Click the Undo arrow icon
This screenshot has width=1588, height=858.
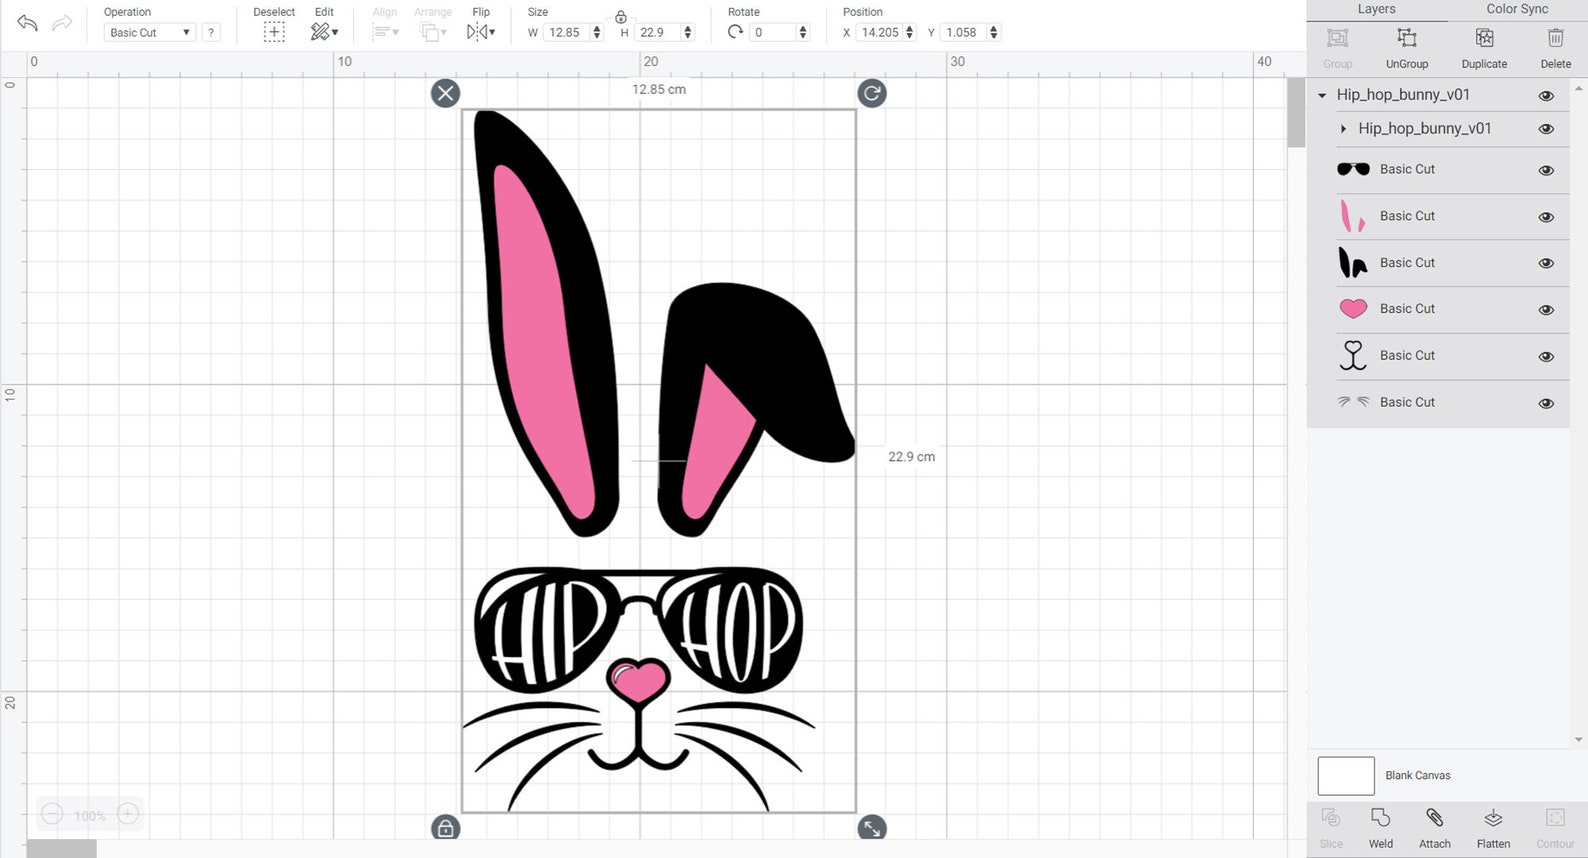[27, 23]
